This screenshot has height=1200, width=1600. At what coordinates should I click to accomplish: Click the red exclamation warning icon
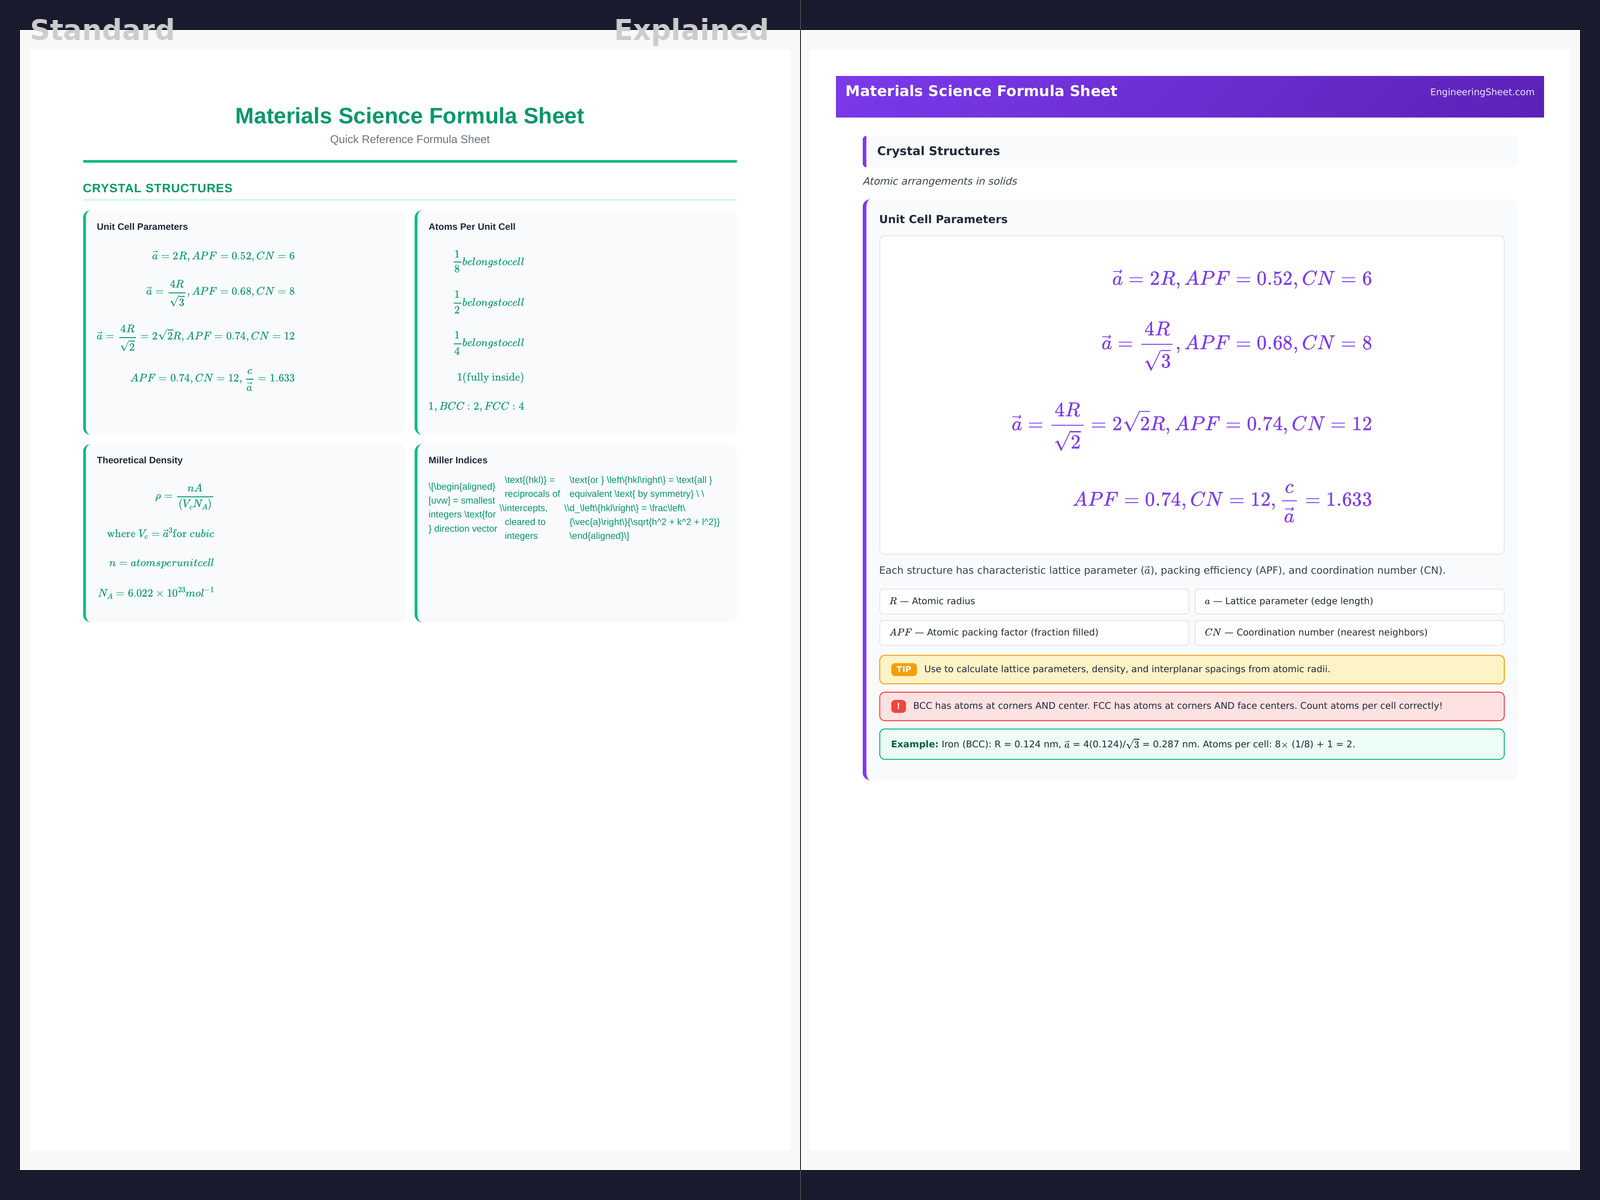[x=898, y=706]
